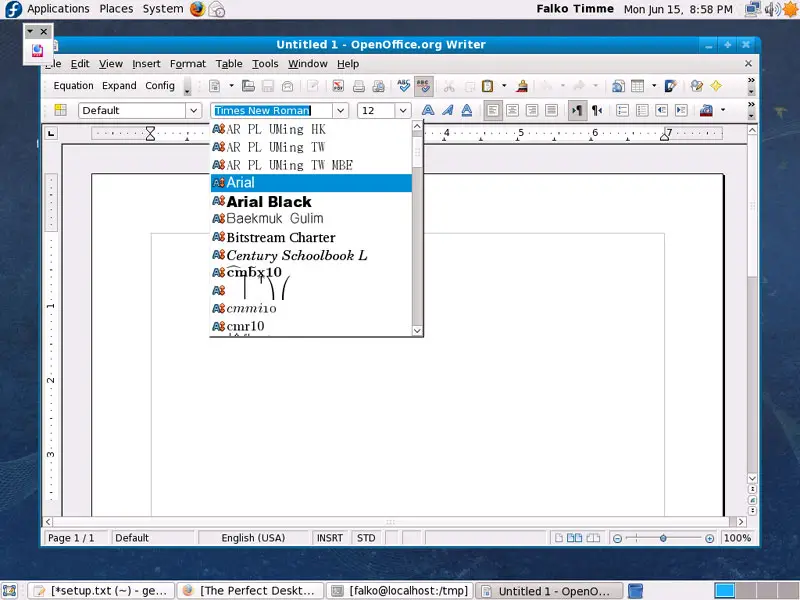Open the Table dropdown arrow
The width and height of the screenshot is (800, 600).
(654, 86)
